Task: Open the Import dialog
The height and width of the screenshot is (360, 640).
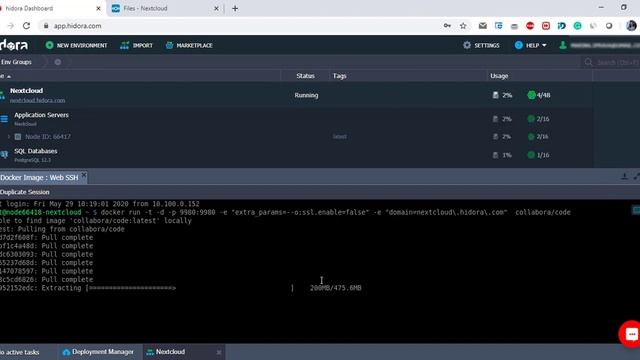Action: (136, 45)
